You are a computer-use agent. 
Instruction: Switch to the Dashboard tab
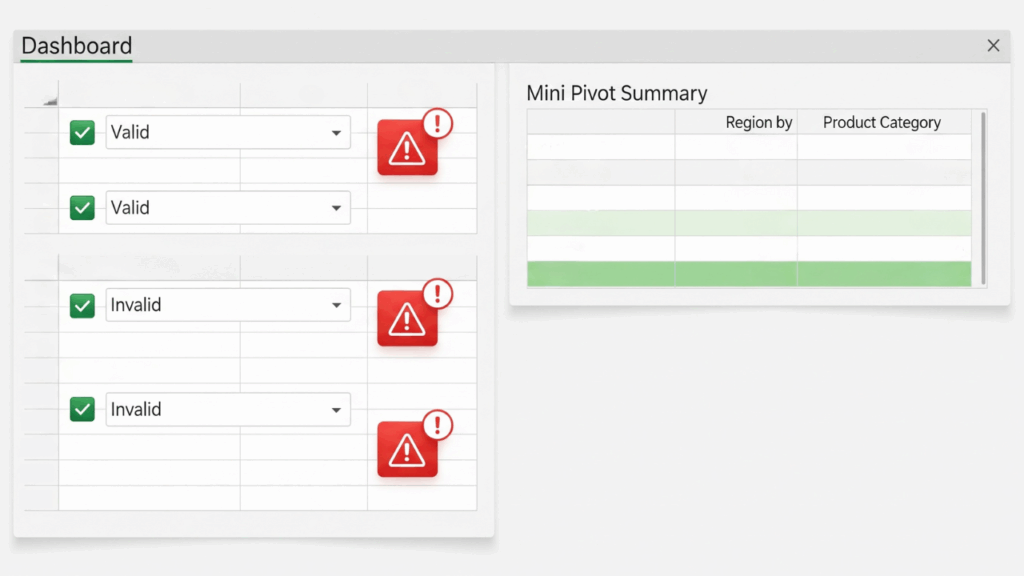coord(76,46)
